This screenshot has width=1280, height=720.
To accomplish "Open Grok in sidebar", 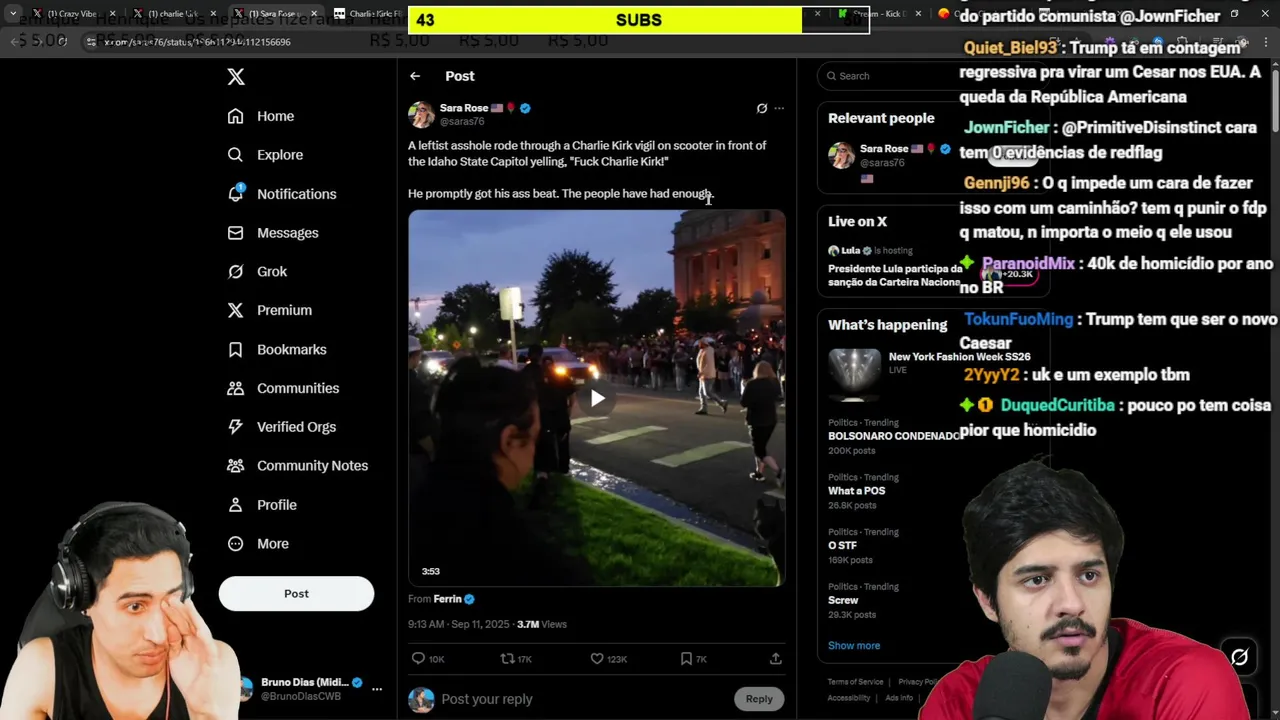I will tap(257, 272).
